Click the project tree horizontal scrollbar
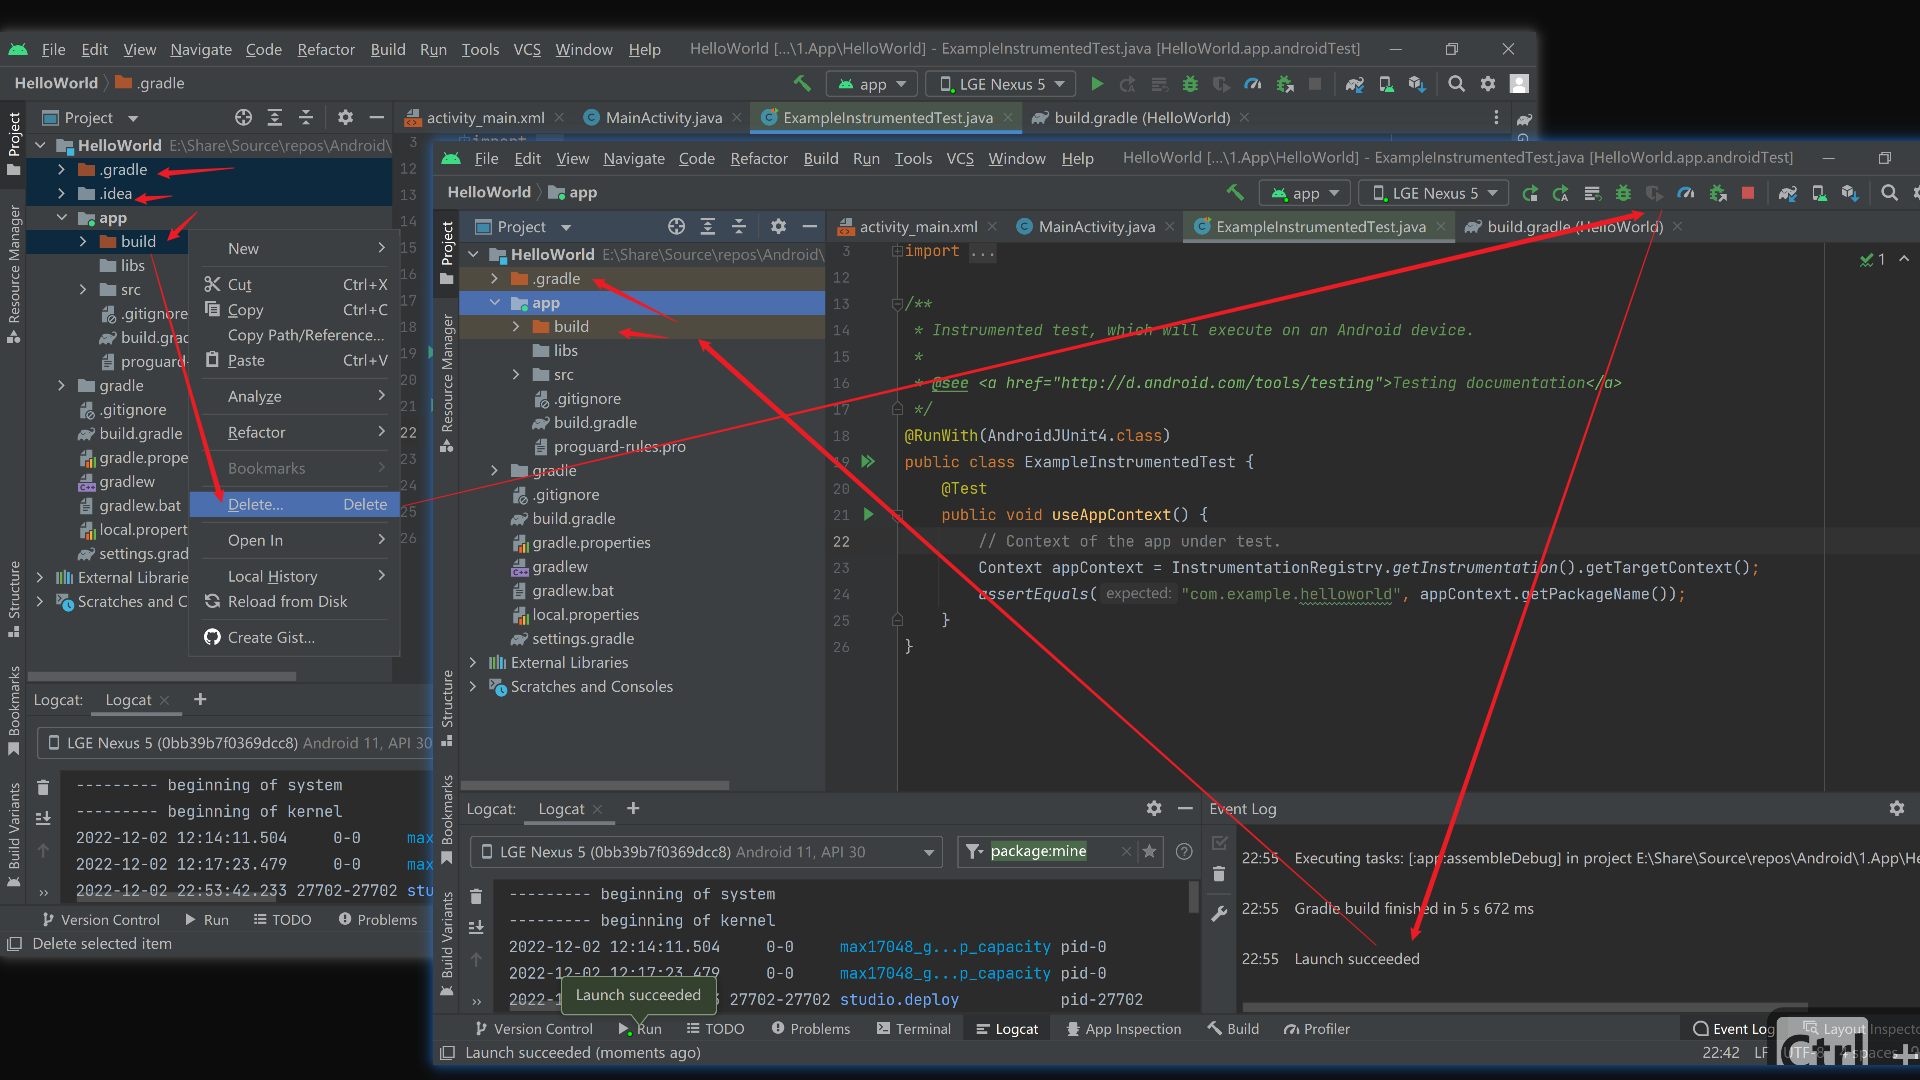Viewport: 1920px width, 1080px height. click(595, 785)
